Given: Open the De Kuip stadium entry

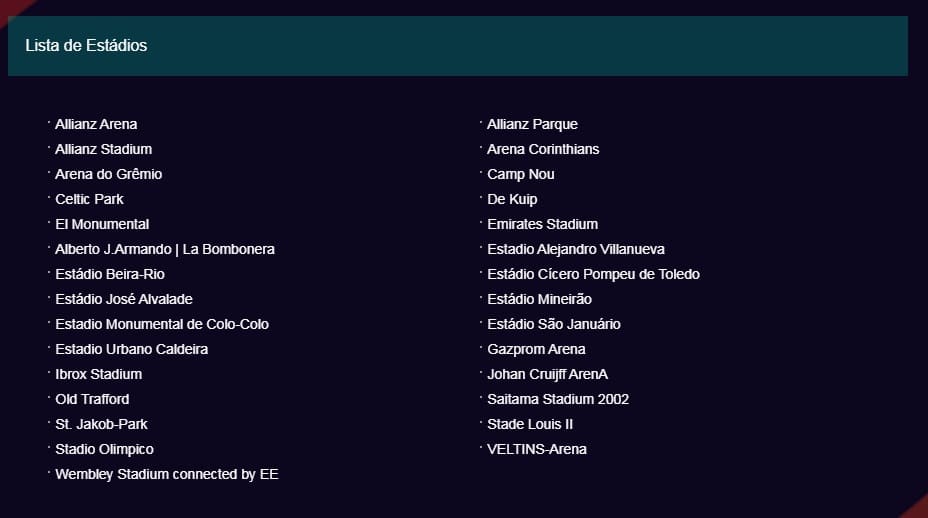Looking at the screenshot, I should tap(512, 200).
